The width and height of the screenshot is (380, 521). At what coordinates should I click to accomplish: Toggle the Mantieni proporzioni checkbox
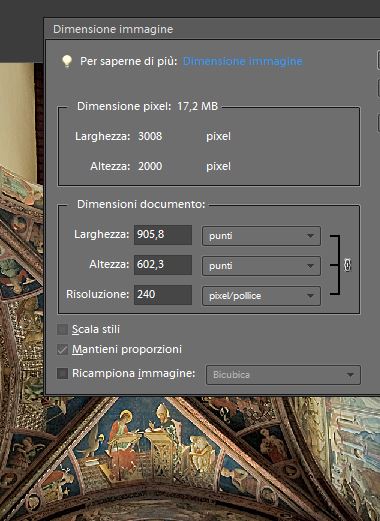[62, 349]
